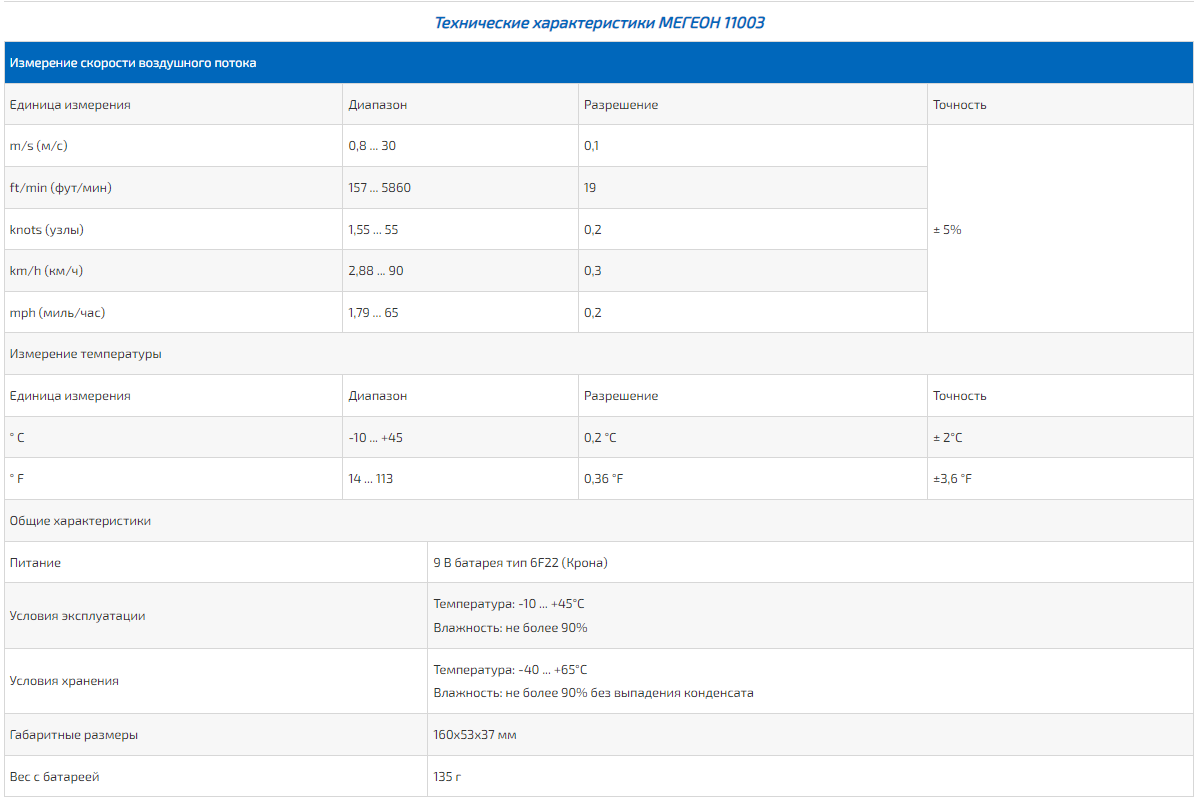This screenshot has height=802, width=1198.
Task: Select the range '2,88 ... 90'
Action: (376, 271)
